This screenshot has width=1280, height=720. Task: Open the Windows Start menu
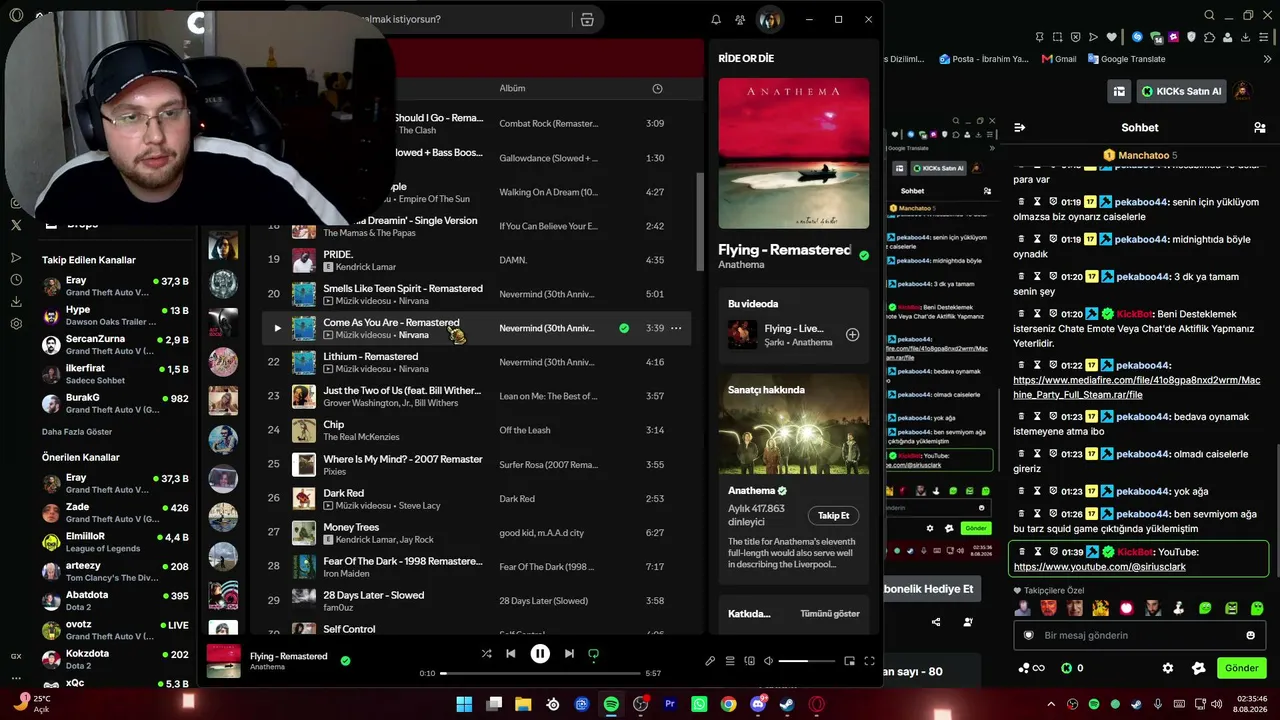click(464, 704)
